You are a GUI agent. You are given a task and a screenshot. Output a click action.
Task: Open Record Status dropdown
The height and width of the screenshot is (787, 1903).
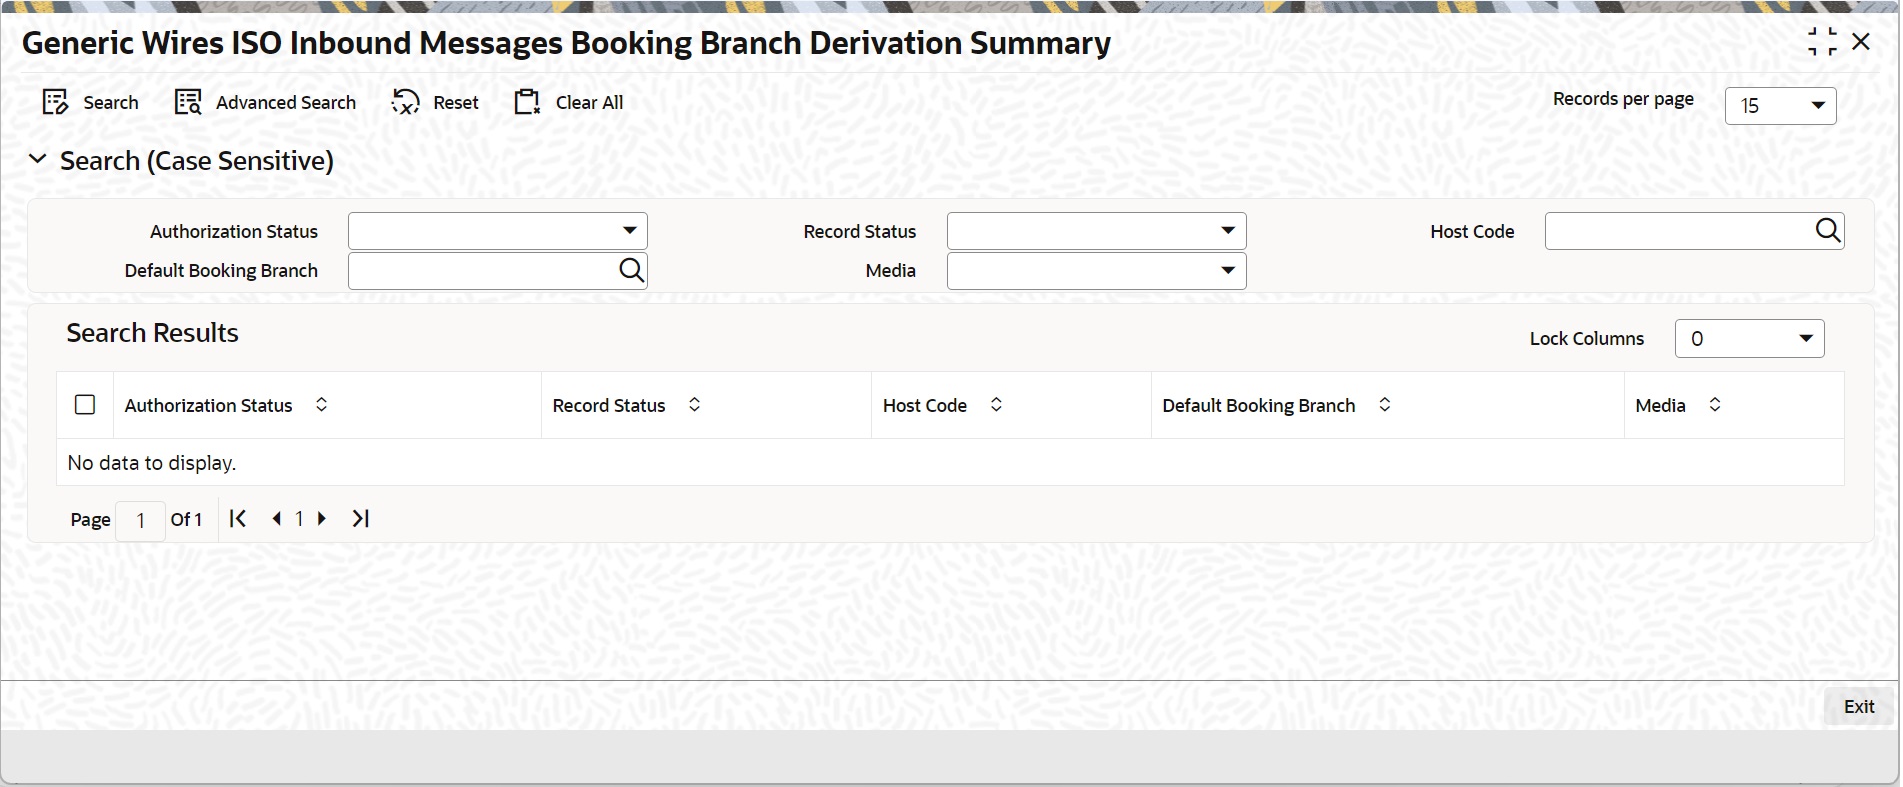(x=1096, y=231)
